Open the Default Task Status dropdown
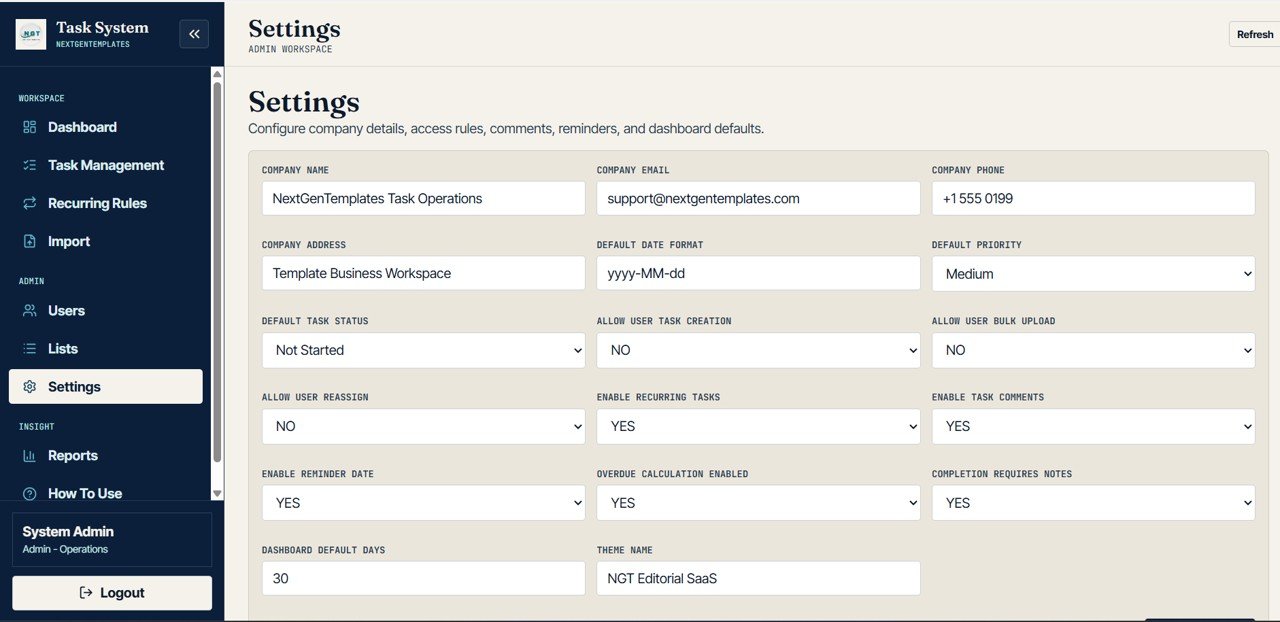 [x=423, y=350]
